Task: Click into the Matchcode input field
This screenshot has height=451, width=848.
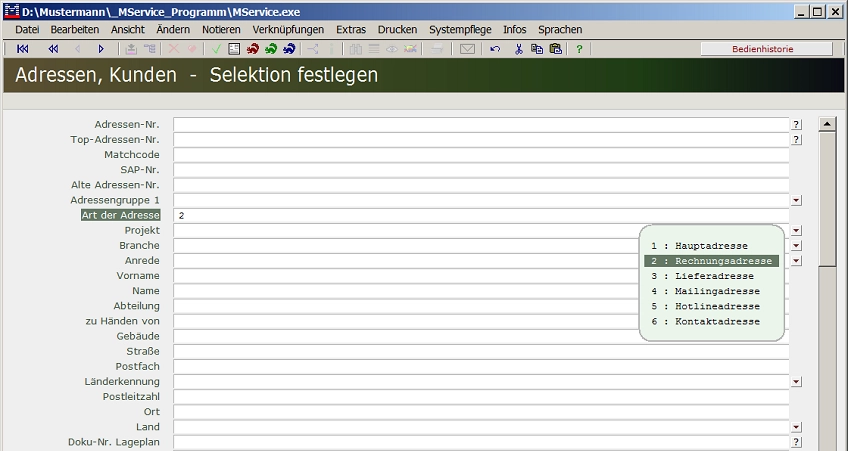Action: 480,155
